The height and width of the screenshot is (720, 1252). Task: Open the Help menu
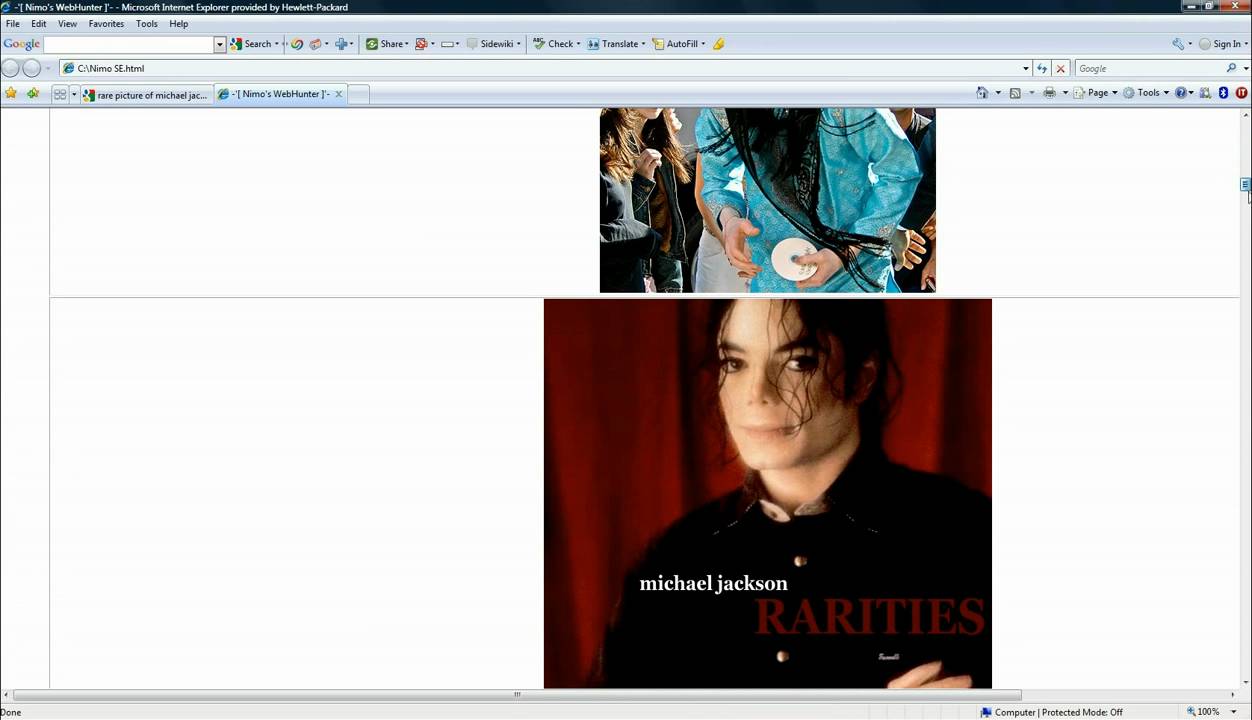point(178,23)
